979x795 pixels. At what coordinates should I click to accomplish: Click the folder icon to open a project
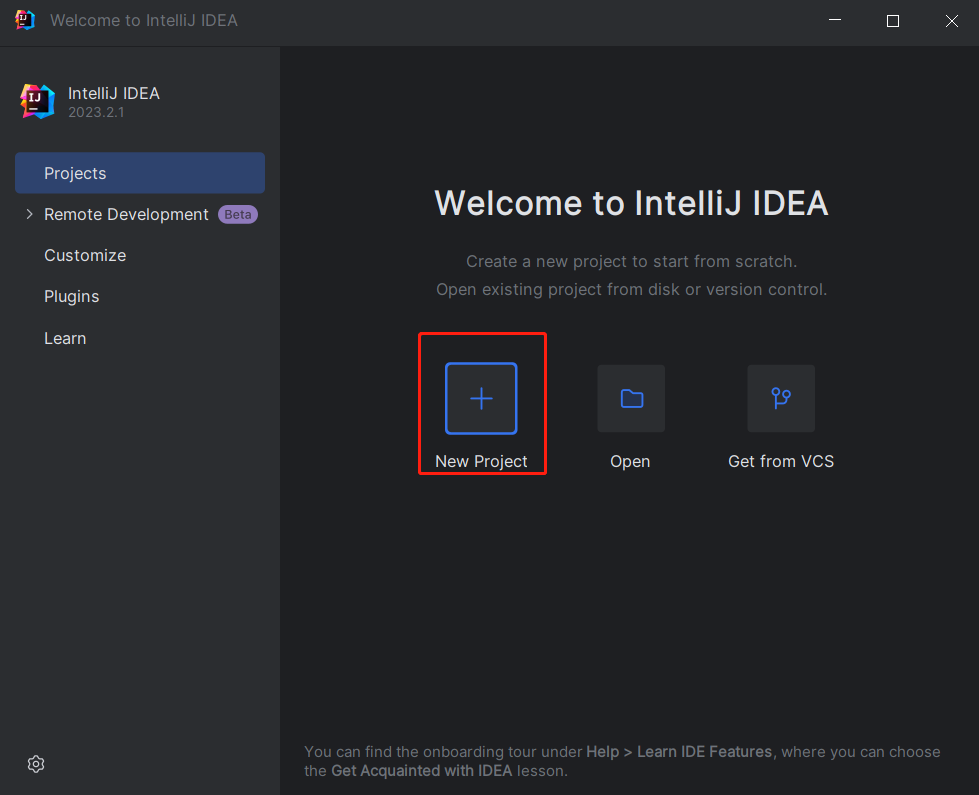(x=631, y=398)
